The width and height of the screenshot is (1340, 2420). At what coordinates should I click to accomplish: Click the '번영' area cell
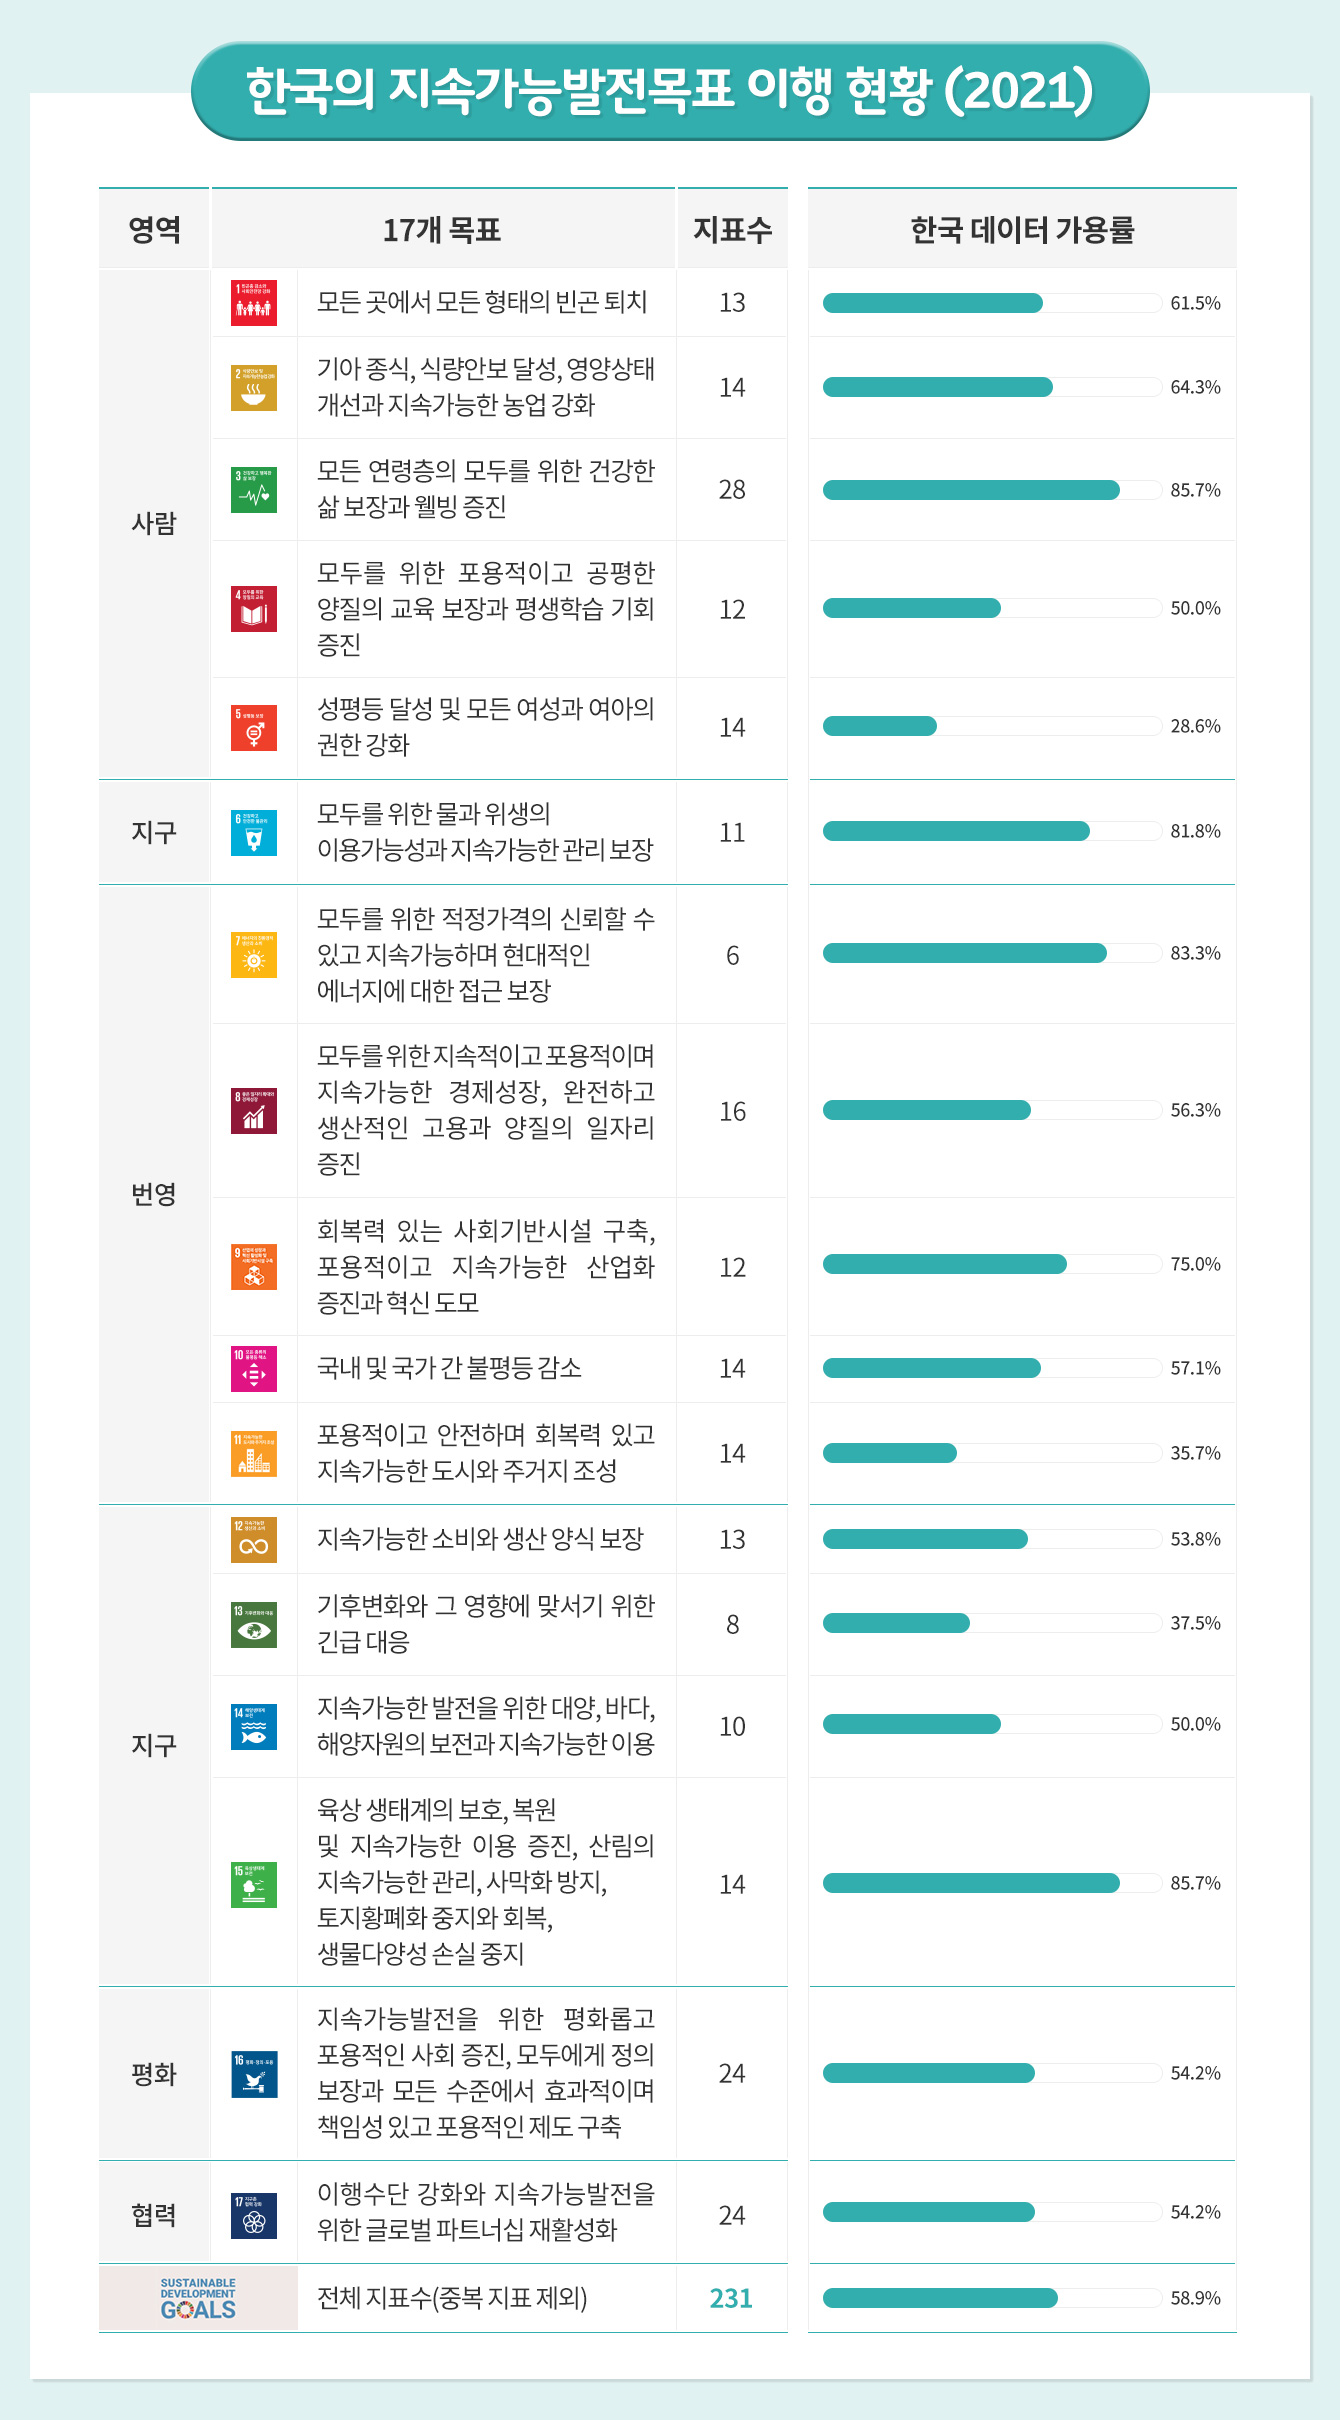[154, 1194]
